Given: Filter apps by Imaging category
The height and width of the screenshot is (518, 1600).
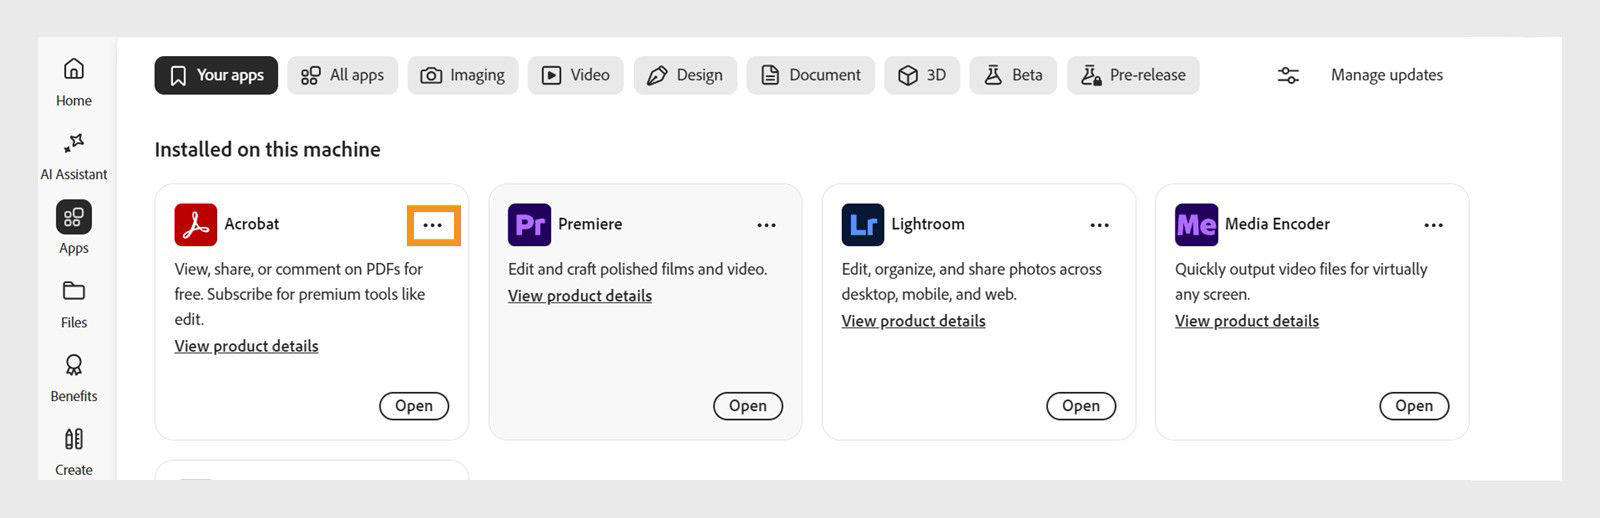Looking at the screenshot, I should (463, 75).
